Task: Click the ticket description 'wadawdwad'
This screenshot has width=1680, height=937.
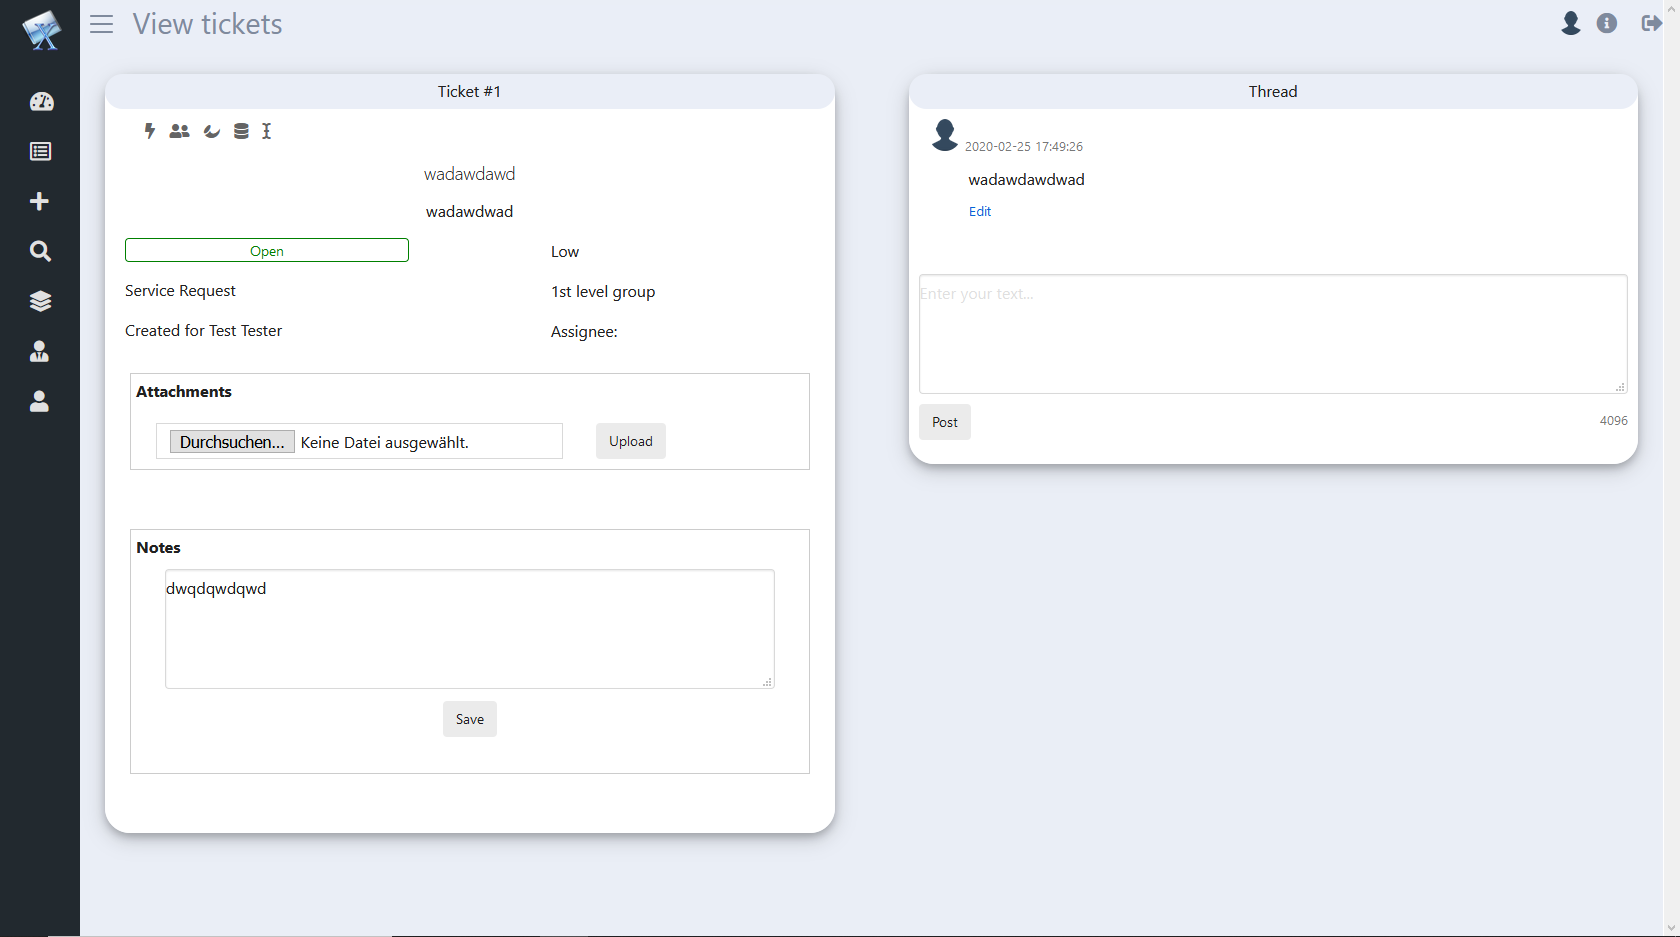Action: click(x=470, y=212)
